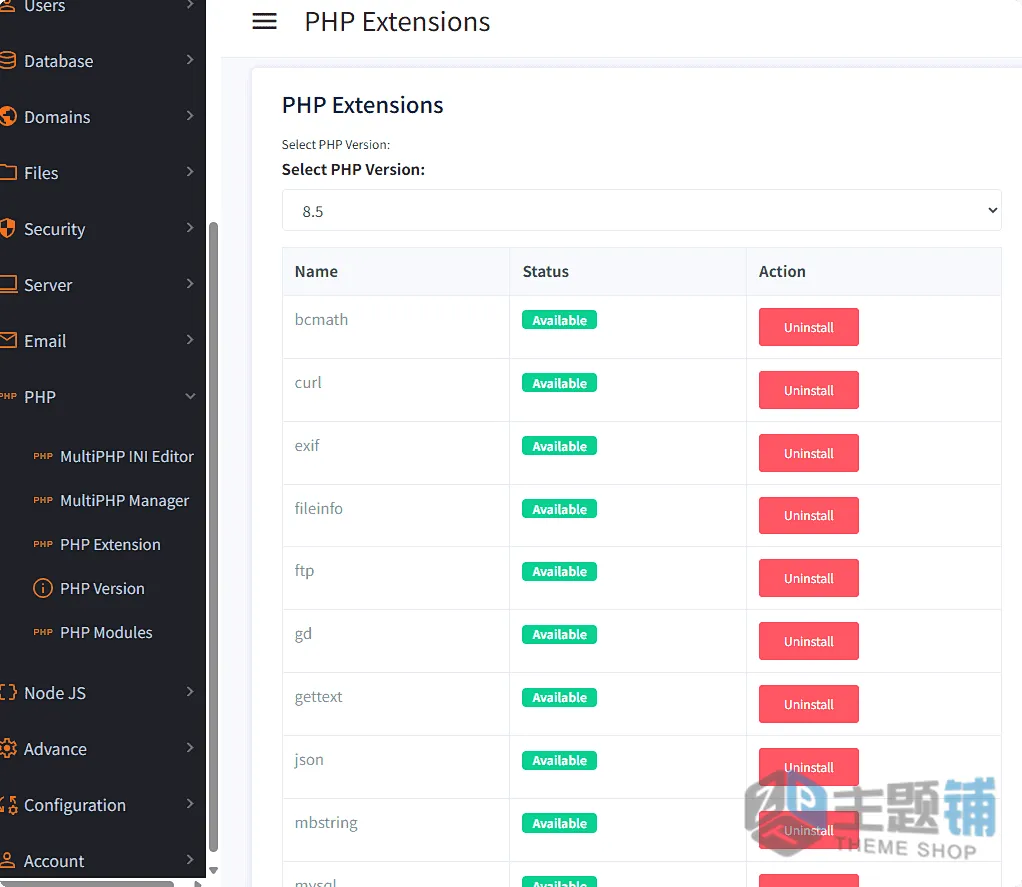This screenshot has width=1022, height=887.
Task: Click the PHP icon next to PHP Modules
Action: tap(43, 632)
